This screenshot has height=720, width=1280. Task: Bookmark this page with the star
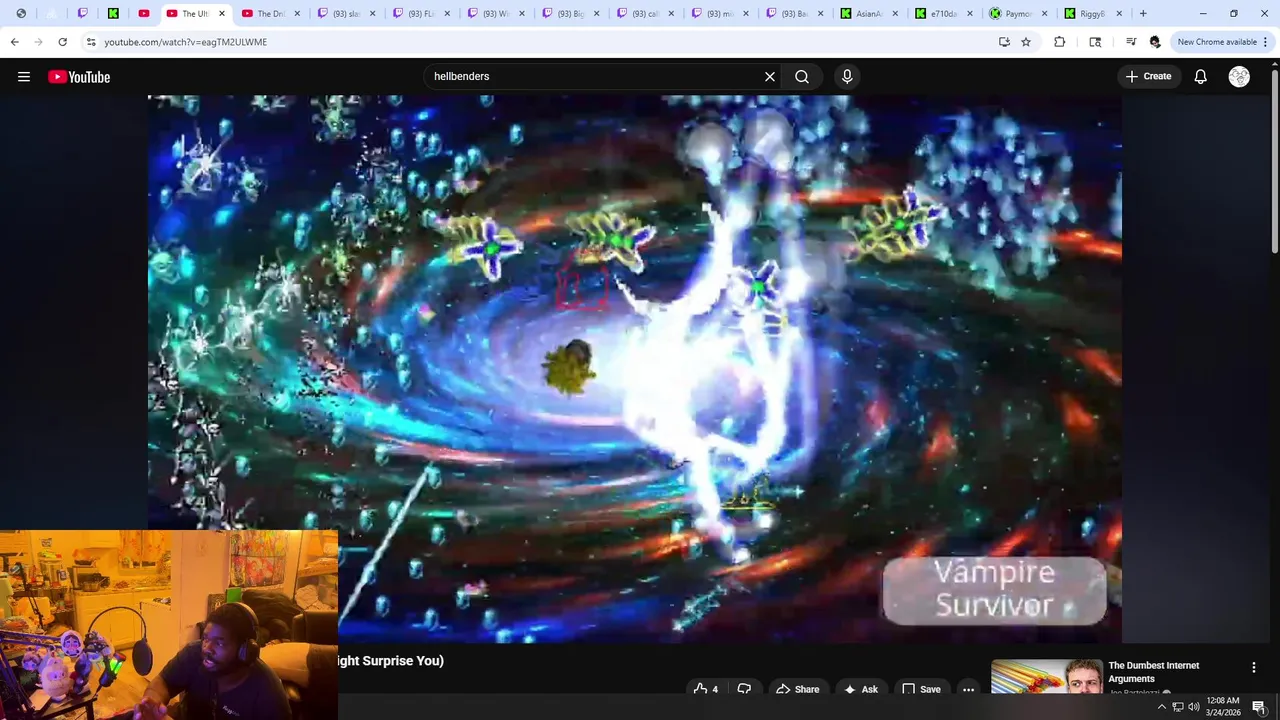coord(1026,42)
